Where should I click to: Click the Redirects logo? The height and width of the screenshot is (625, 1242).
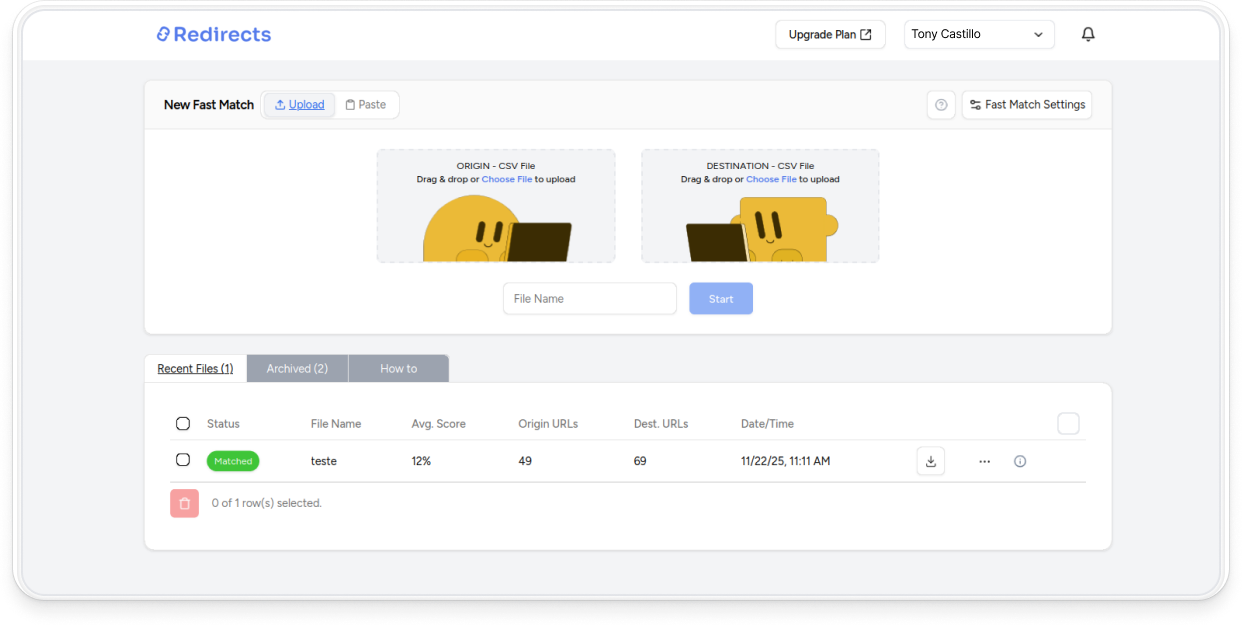tap(213, 34)
